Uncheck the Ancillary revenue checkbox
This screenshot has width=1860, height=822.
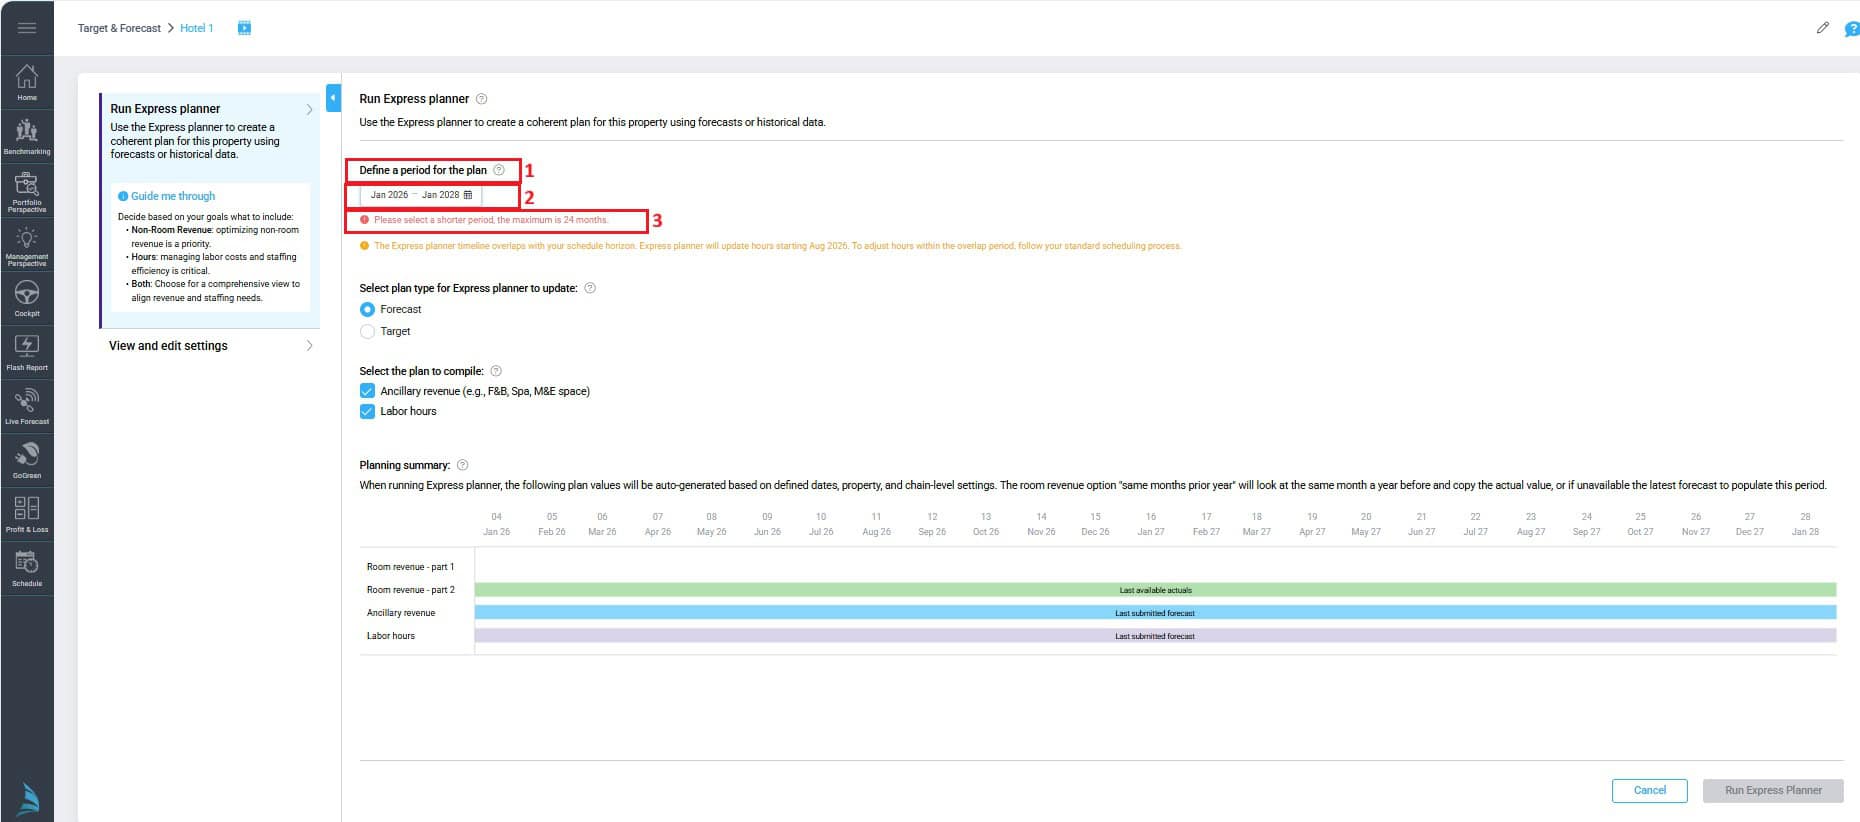[x=367, y=391]
